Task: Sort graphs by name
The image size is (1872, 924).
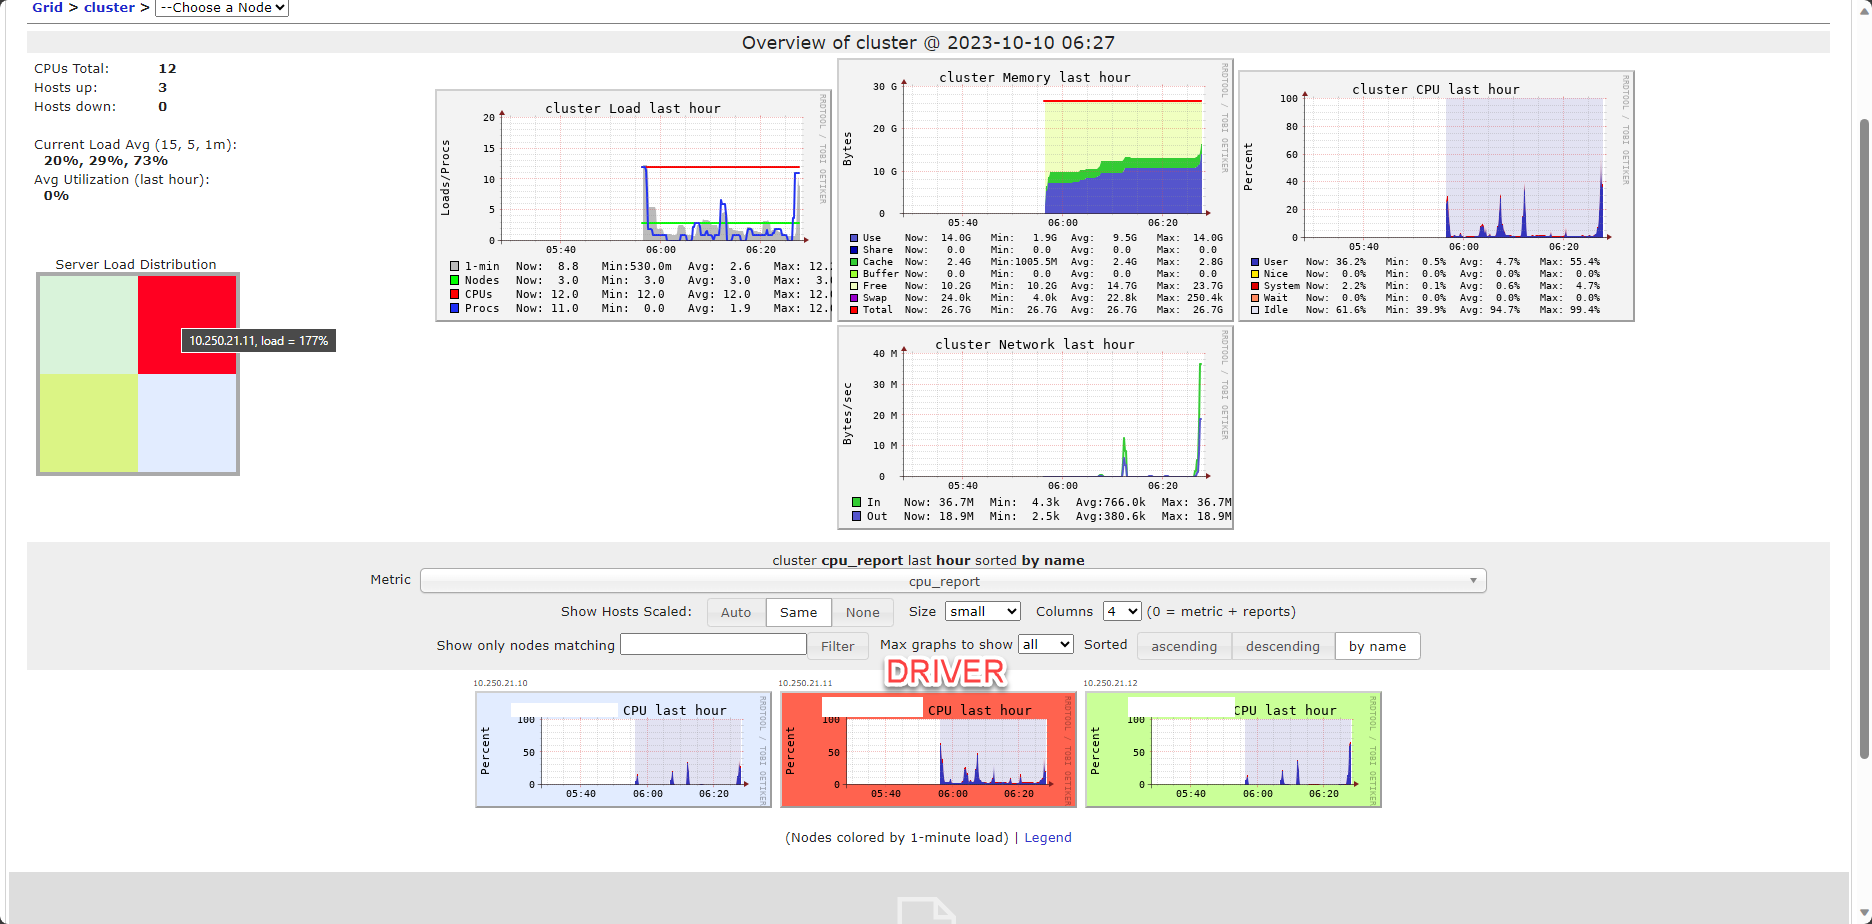Action: [1377, 646]
